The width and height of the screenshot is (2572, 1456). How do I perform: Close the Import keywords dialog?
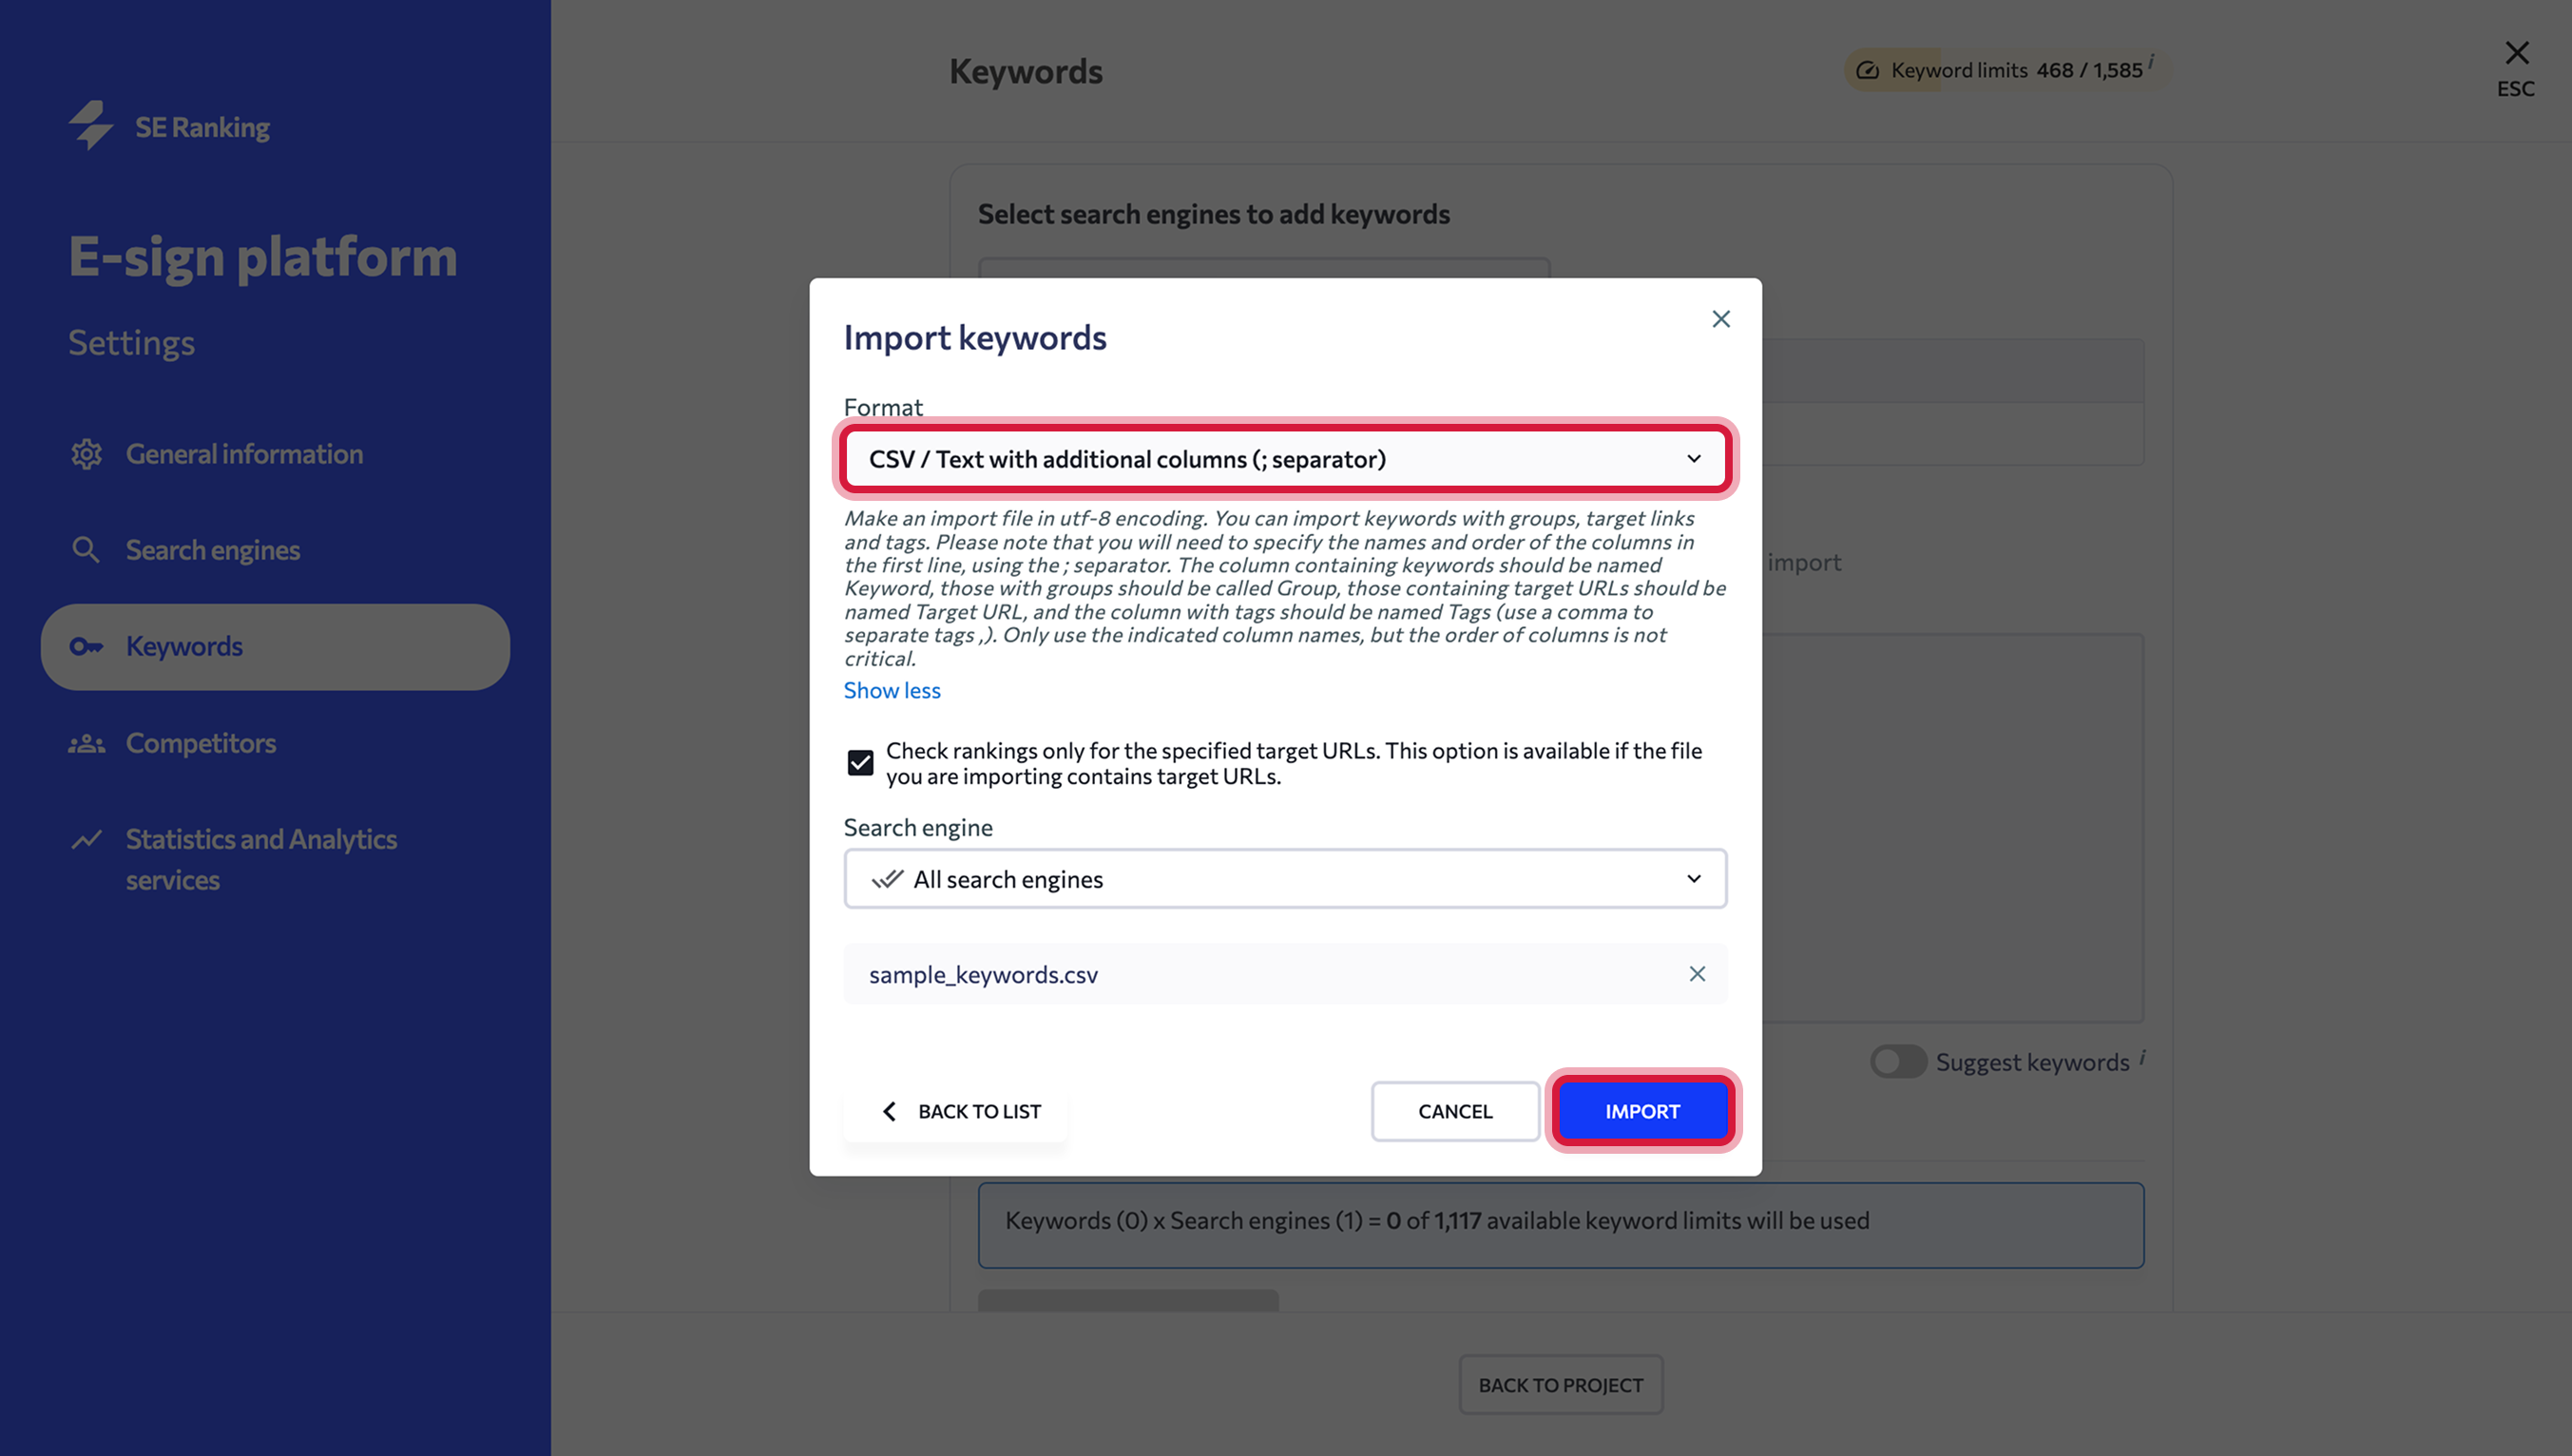click(1720, 319)
